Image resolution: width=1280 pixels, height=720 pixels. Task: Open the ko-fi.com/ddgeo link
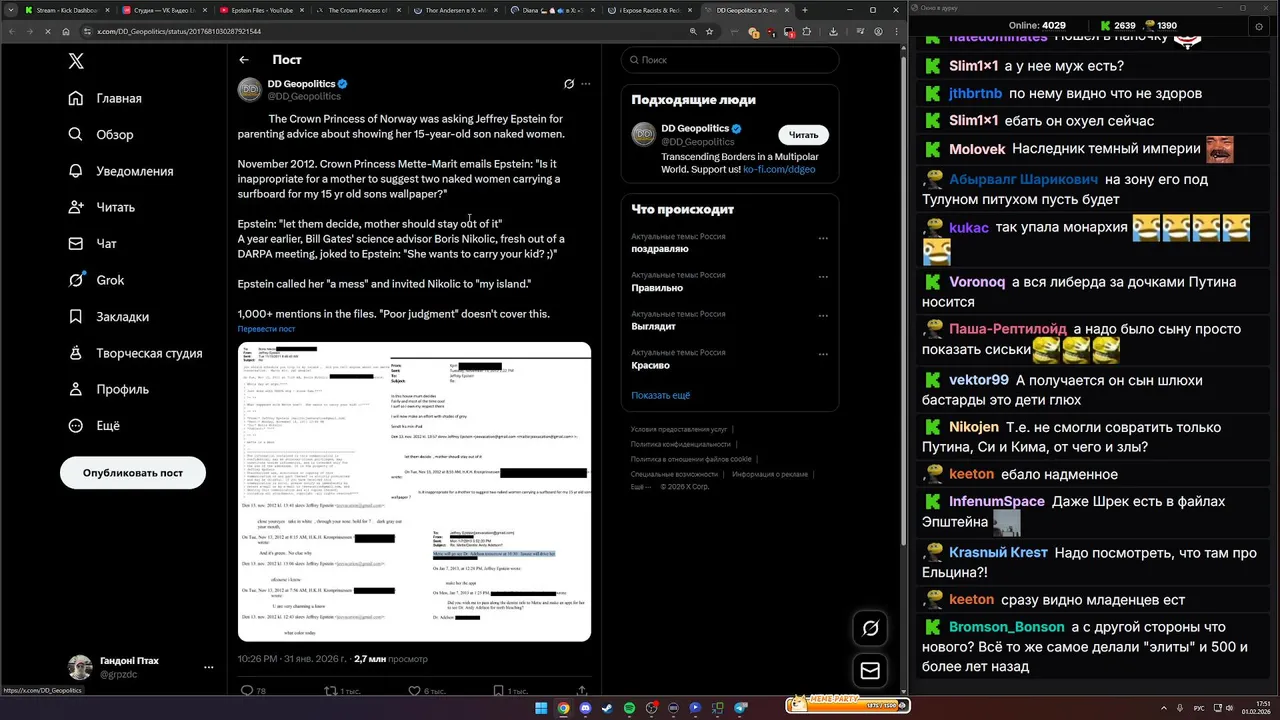[779, 170]
